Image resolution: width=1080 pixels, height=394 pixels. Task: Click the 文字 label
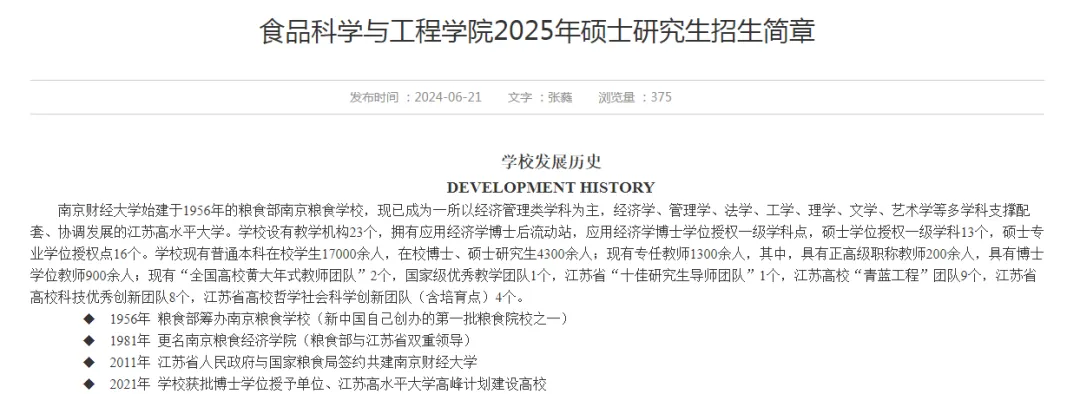520,97
